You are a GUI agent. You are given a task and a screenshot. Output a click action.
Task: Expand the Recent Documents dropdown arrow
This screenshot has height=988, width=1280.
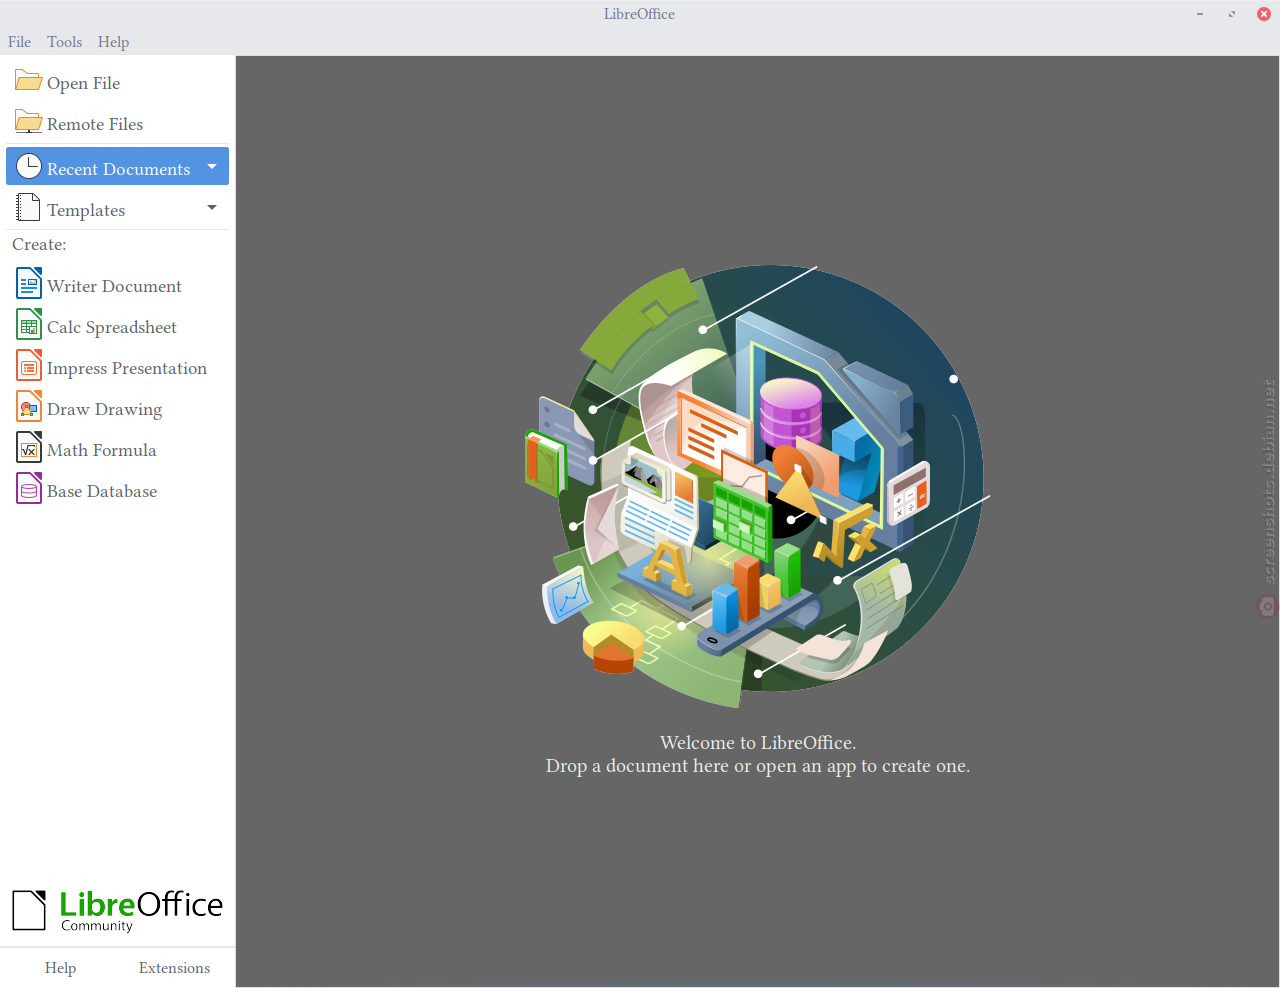tap(212, 166)
